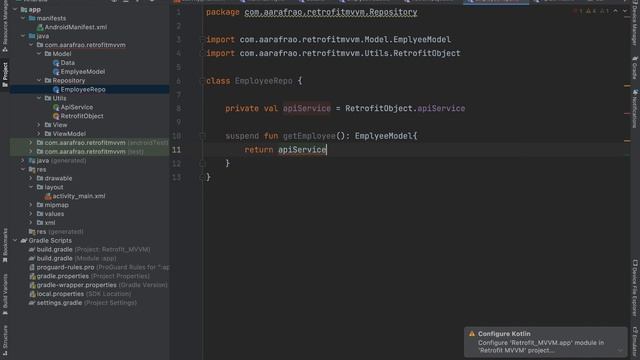Click the Kotlin object icon beside RetrofitObject
This screenshot has width=640, height=360.
(56, 116)
